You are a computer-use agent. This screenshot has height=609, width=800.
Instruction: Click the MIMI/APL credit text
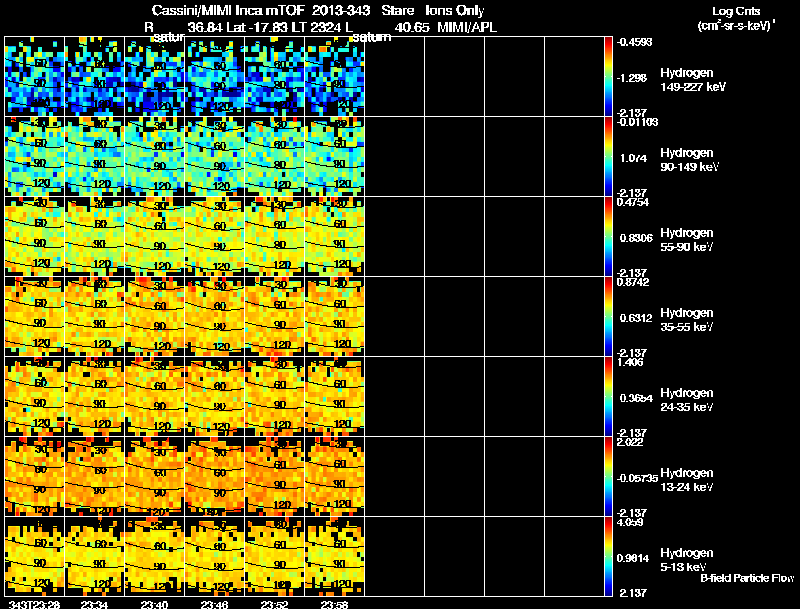click(467, 28)
